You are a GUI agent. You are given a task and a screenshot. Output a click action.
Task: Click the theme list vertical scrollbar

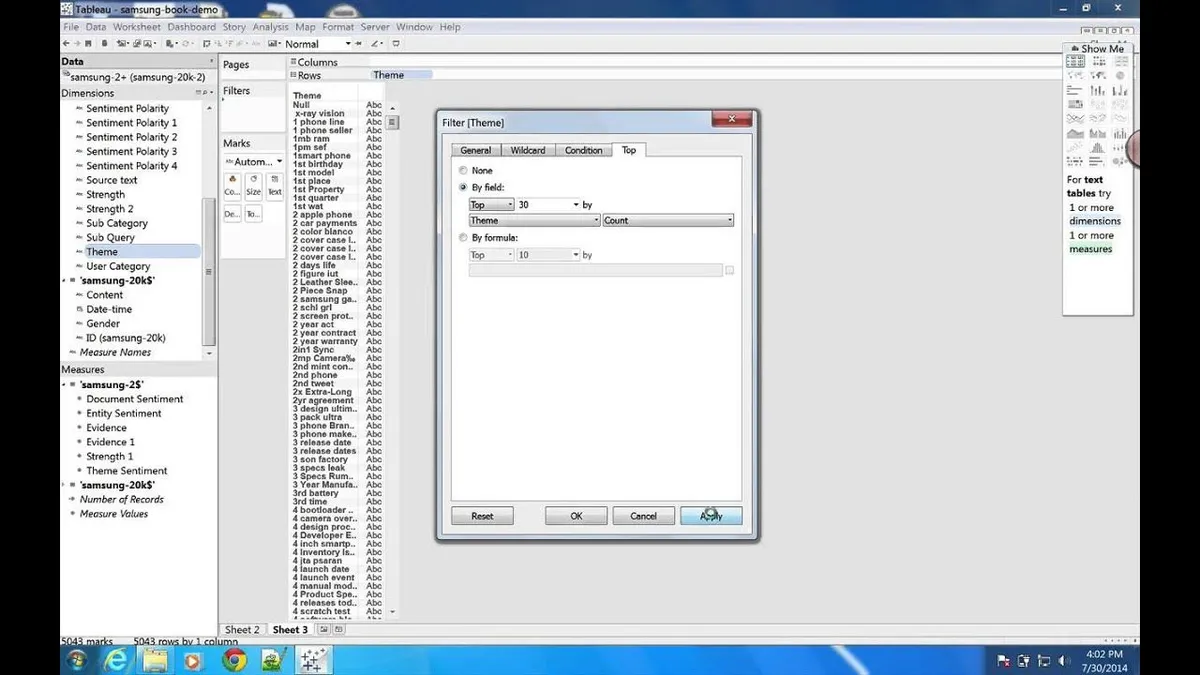[393, 123]
